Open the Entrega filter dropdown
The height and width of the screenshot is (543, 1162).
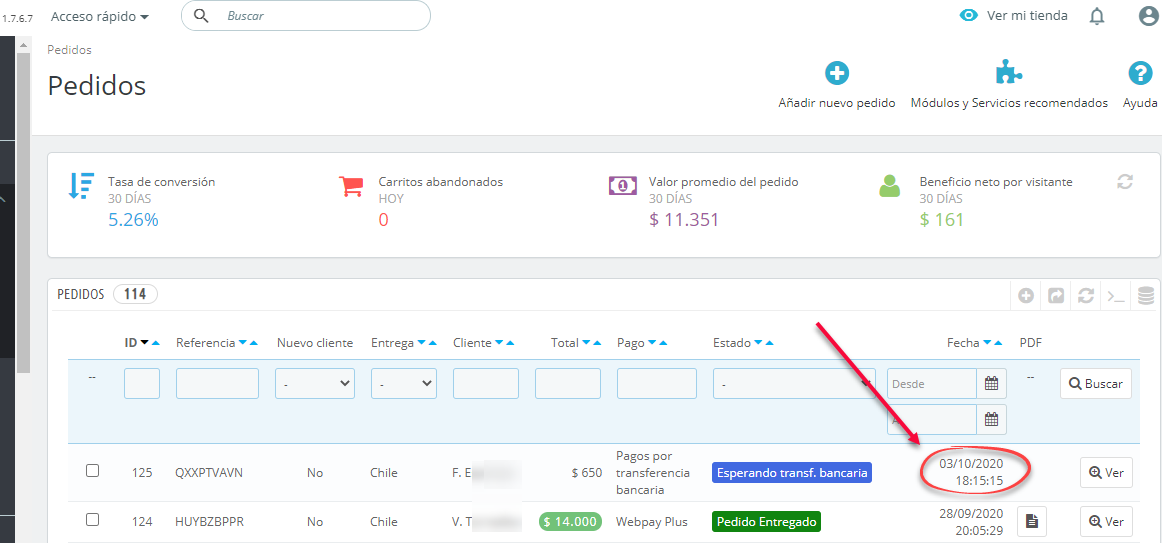(404, 384)
